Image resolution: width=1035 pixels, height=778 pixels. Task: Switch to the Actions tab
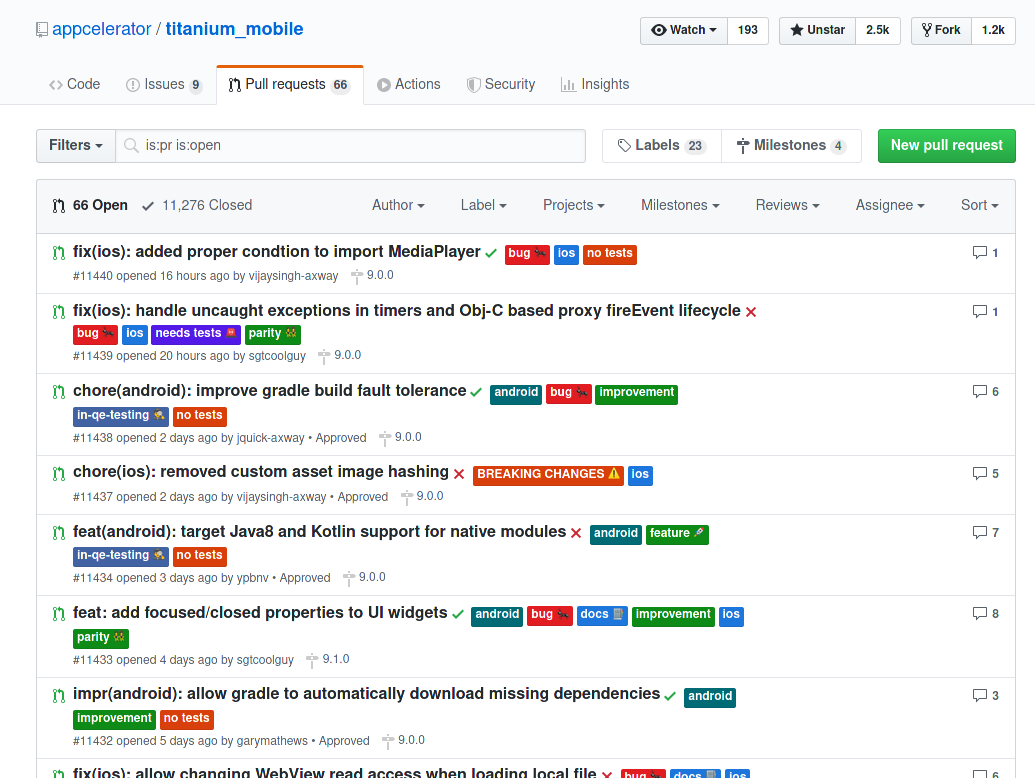(409, 84)
